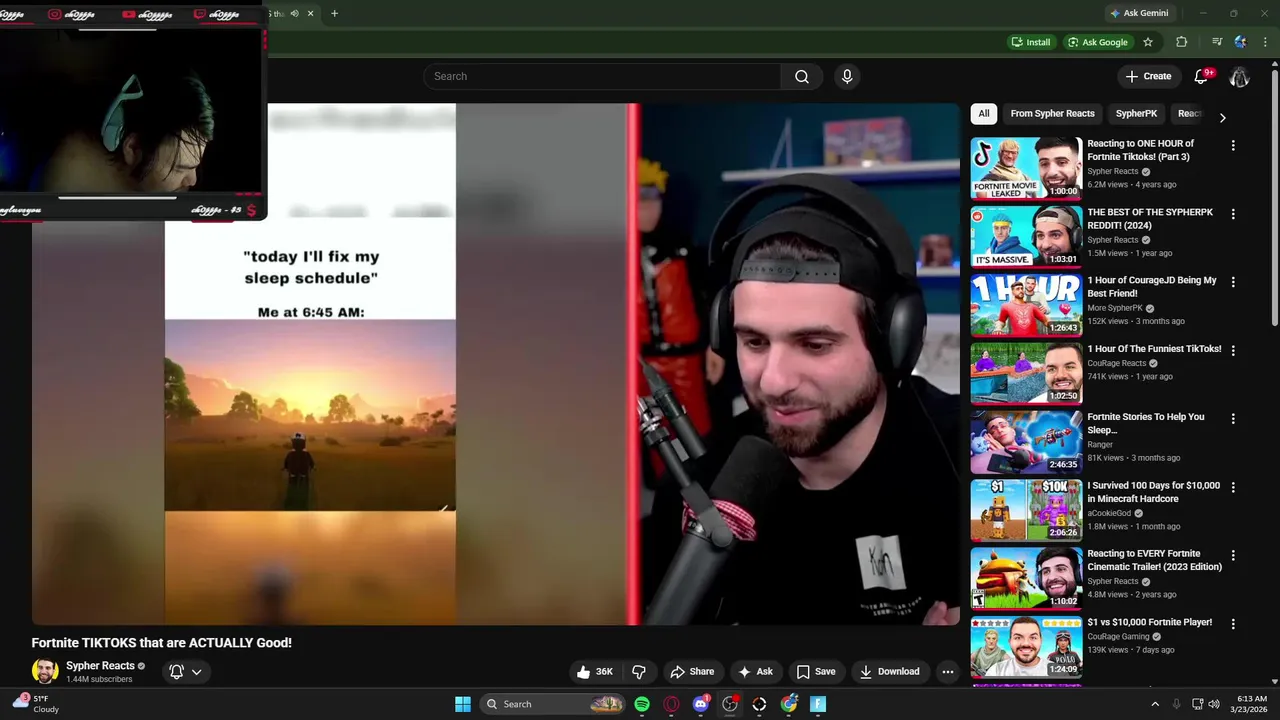This screenshot has width=1280, height=720.
Task: Like the video with 36K thumbs up
Action: [x=594, y=672]
